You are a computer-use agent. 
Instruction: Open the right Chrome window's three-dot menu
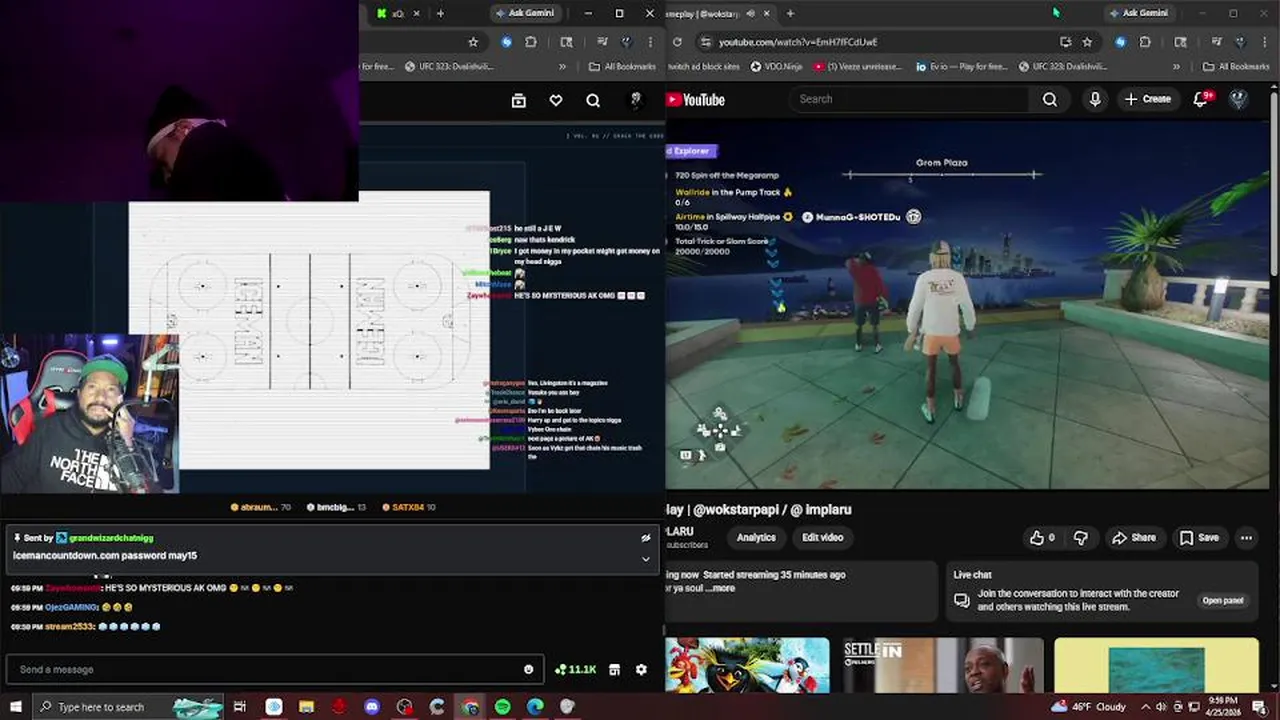coord(1265,42)
